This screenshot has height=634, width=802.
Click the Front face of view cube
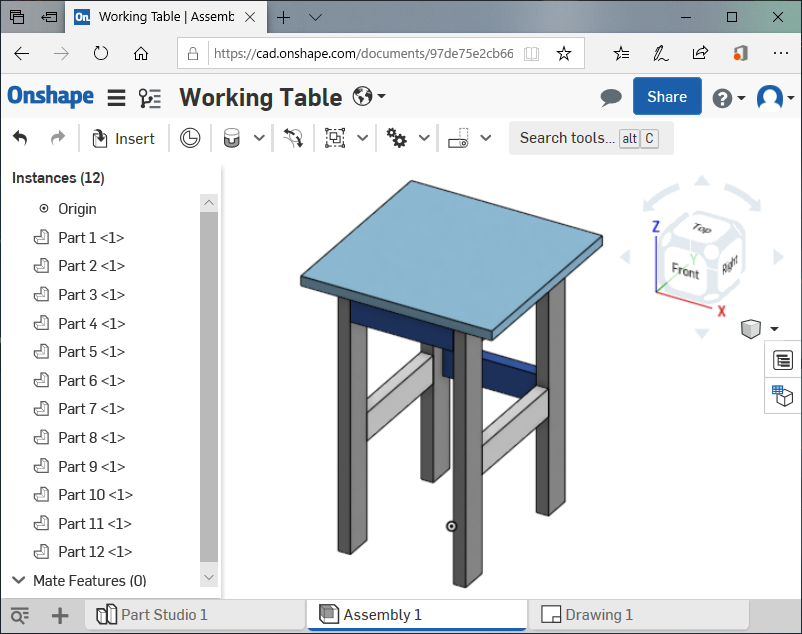(685, 271)
